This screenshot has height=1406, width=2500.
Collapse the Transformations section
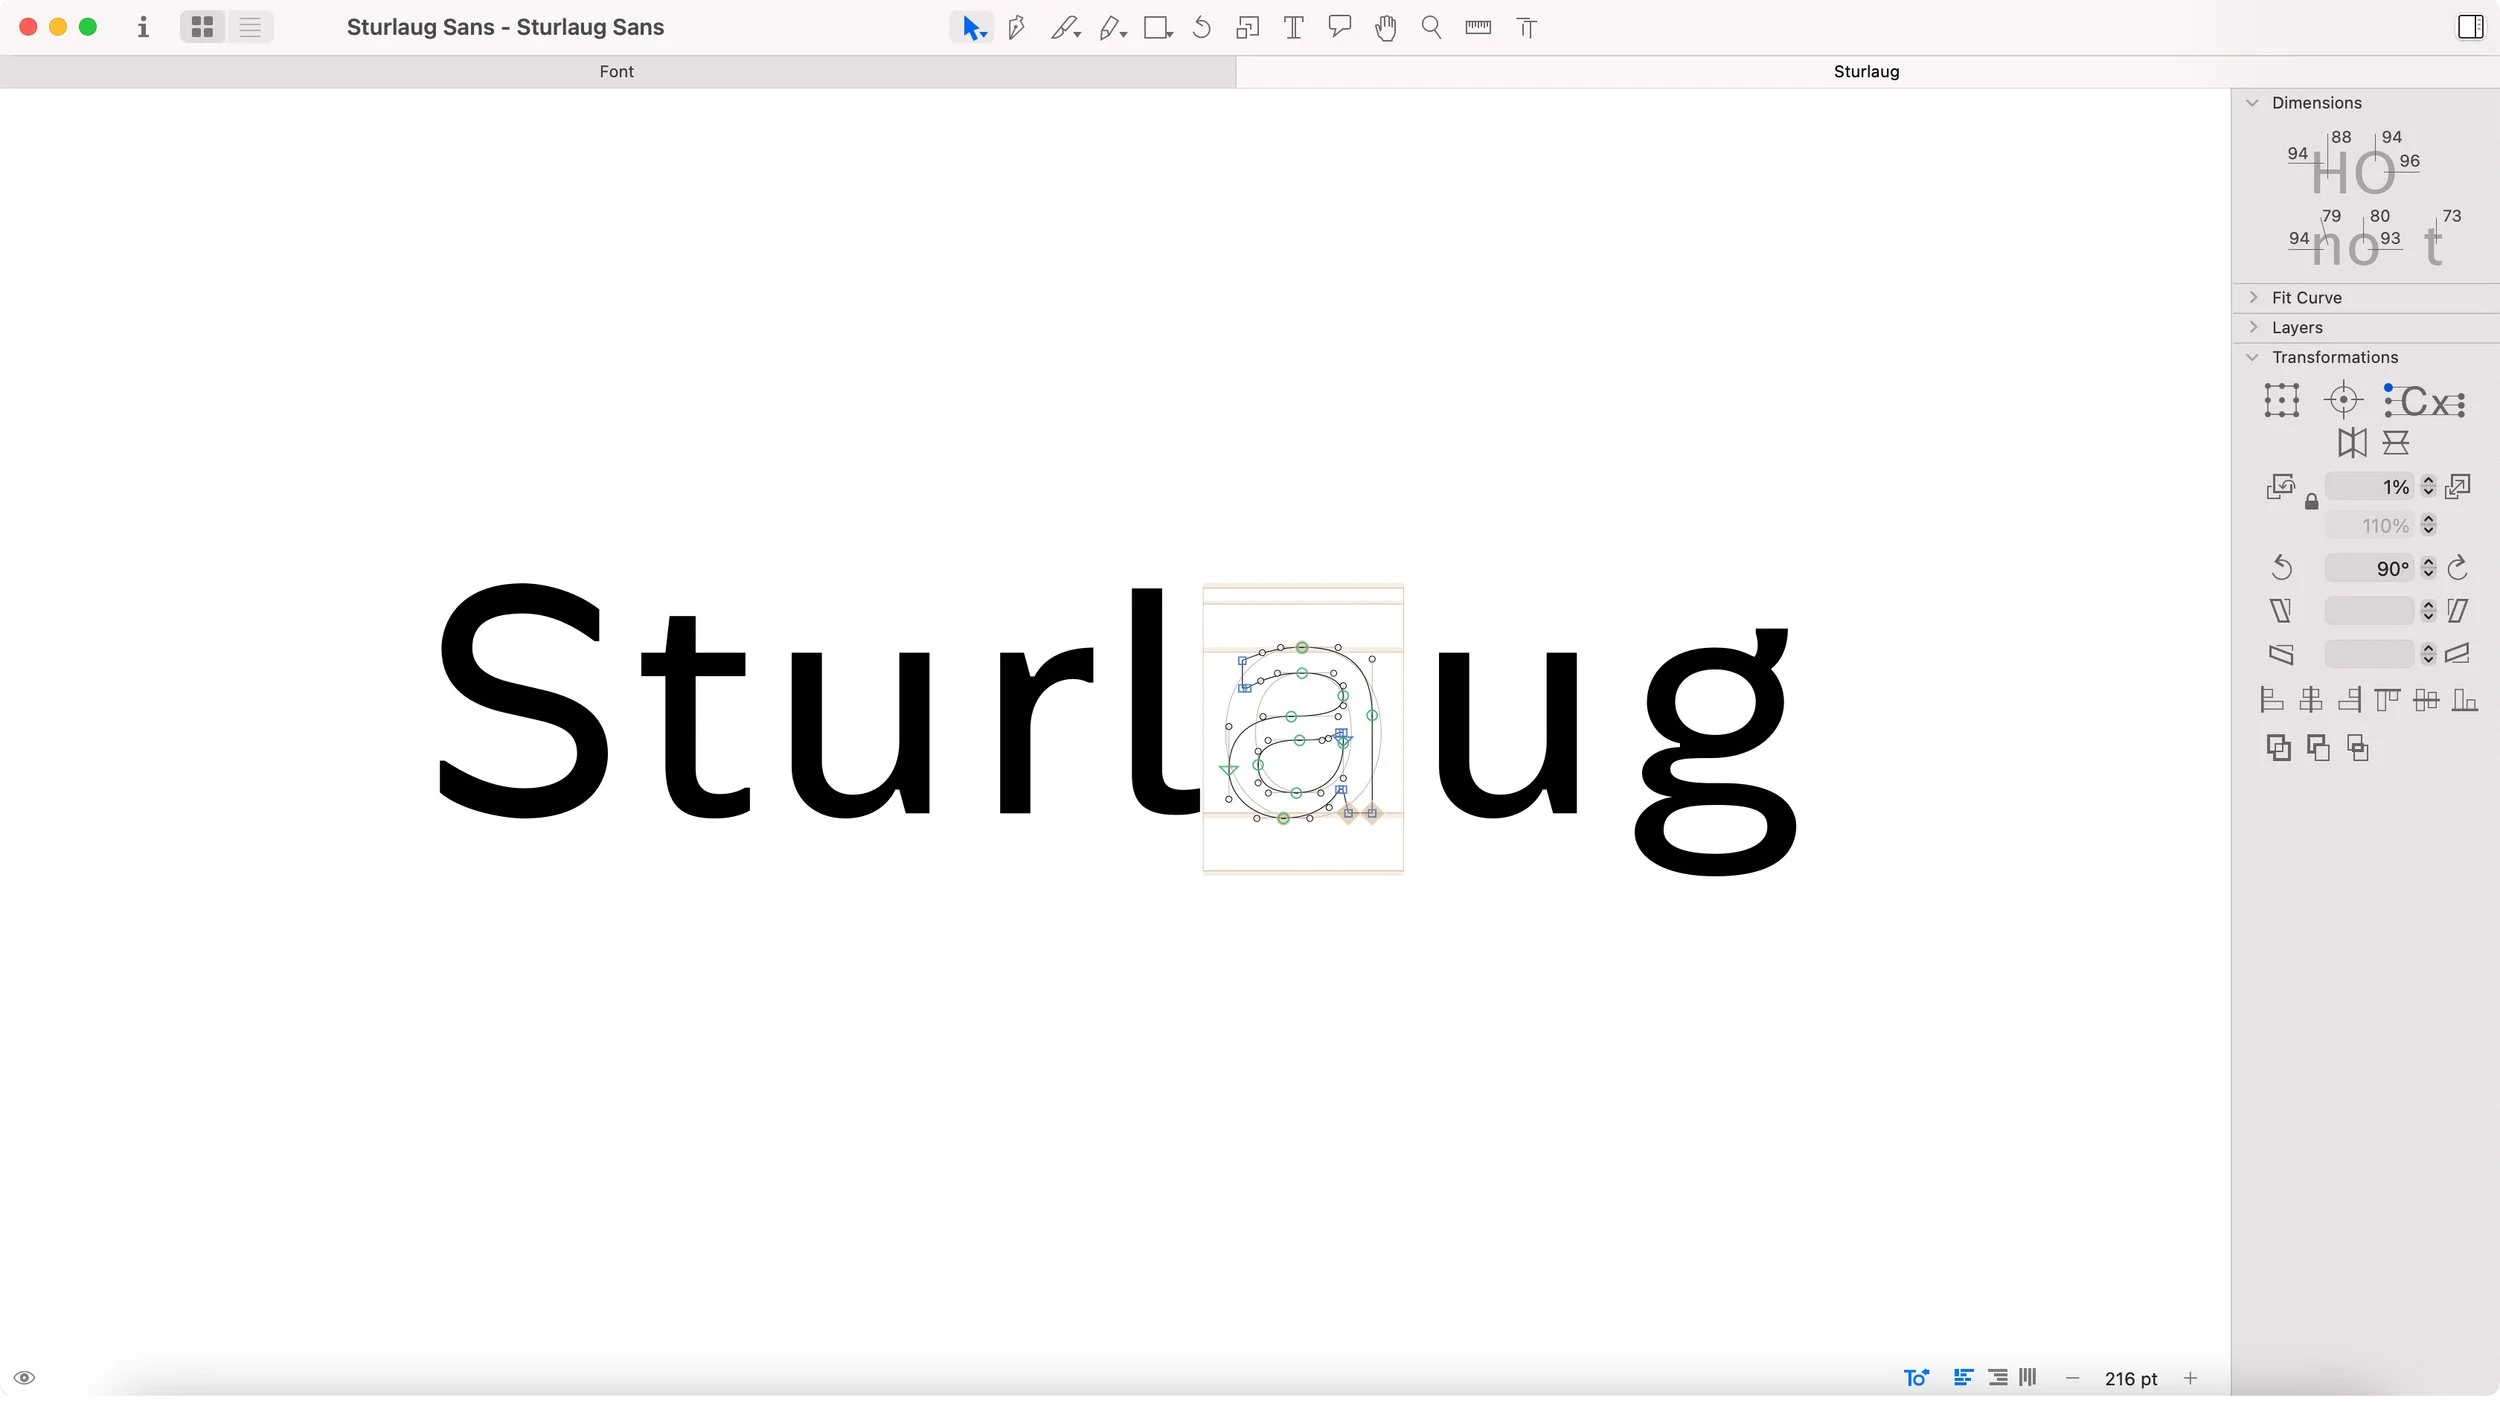[x=2252, y=357]
